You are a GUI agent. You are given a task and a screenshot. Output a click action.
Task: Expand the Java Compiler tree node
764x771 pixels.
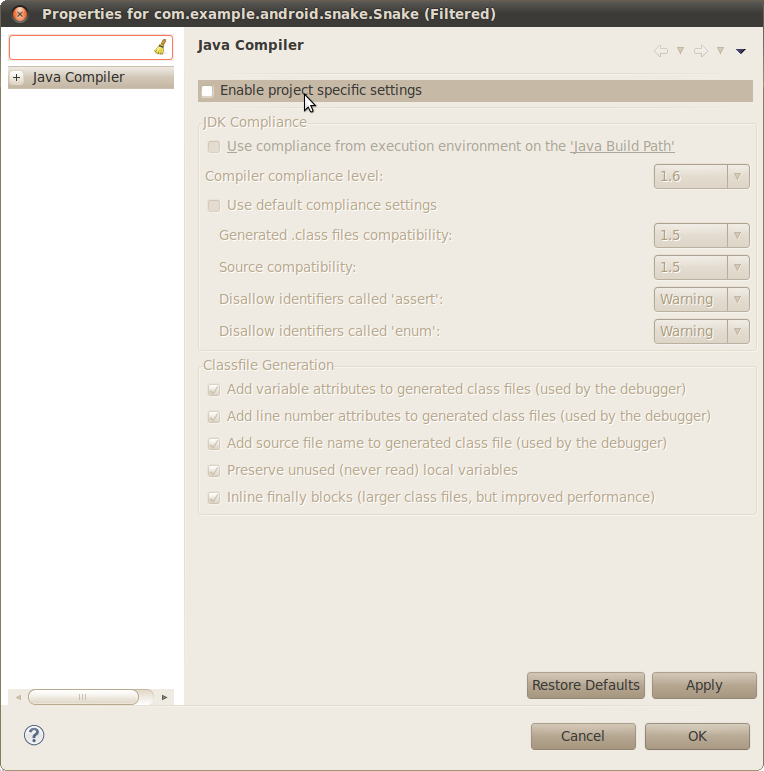(x=17, y=78)
